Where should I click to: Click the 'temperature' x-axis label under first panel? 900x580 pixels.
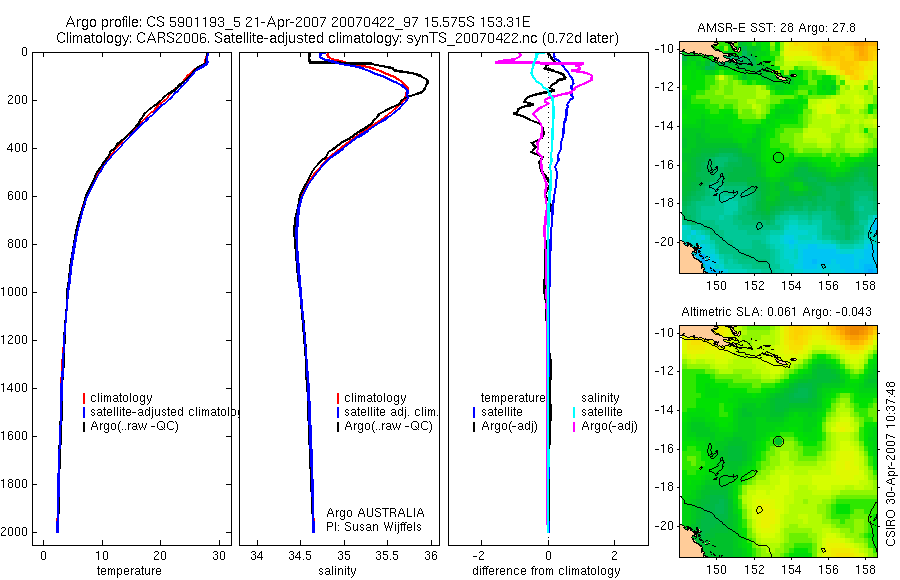129,571
